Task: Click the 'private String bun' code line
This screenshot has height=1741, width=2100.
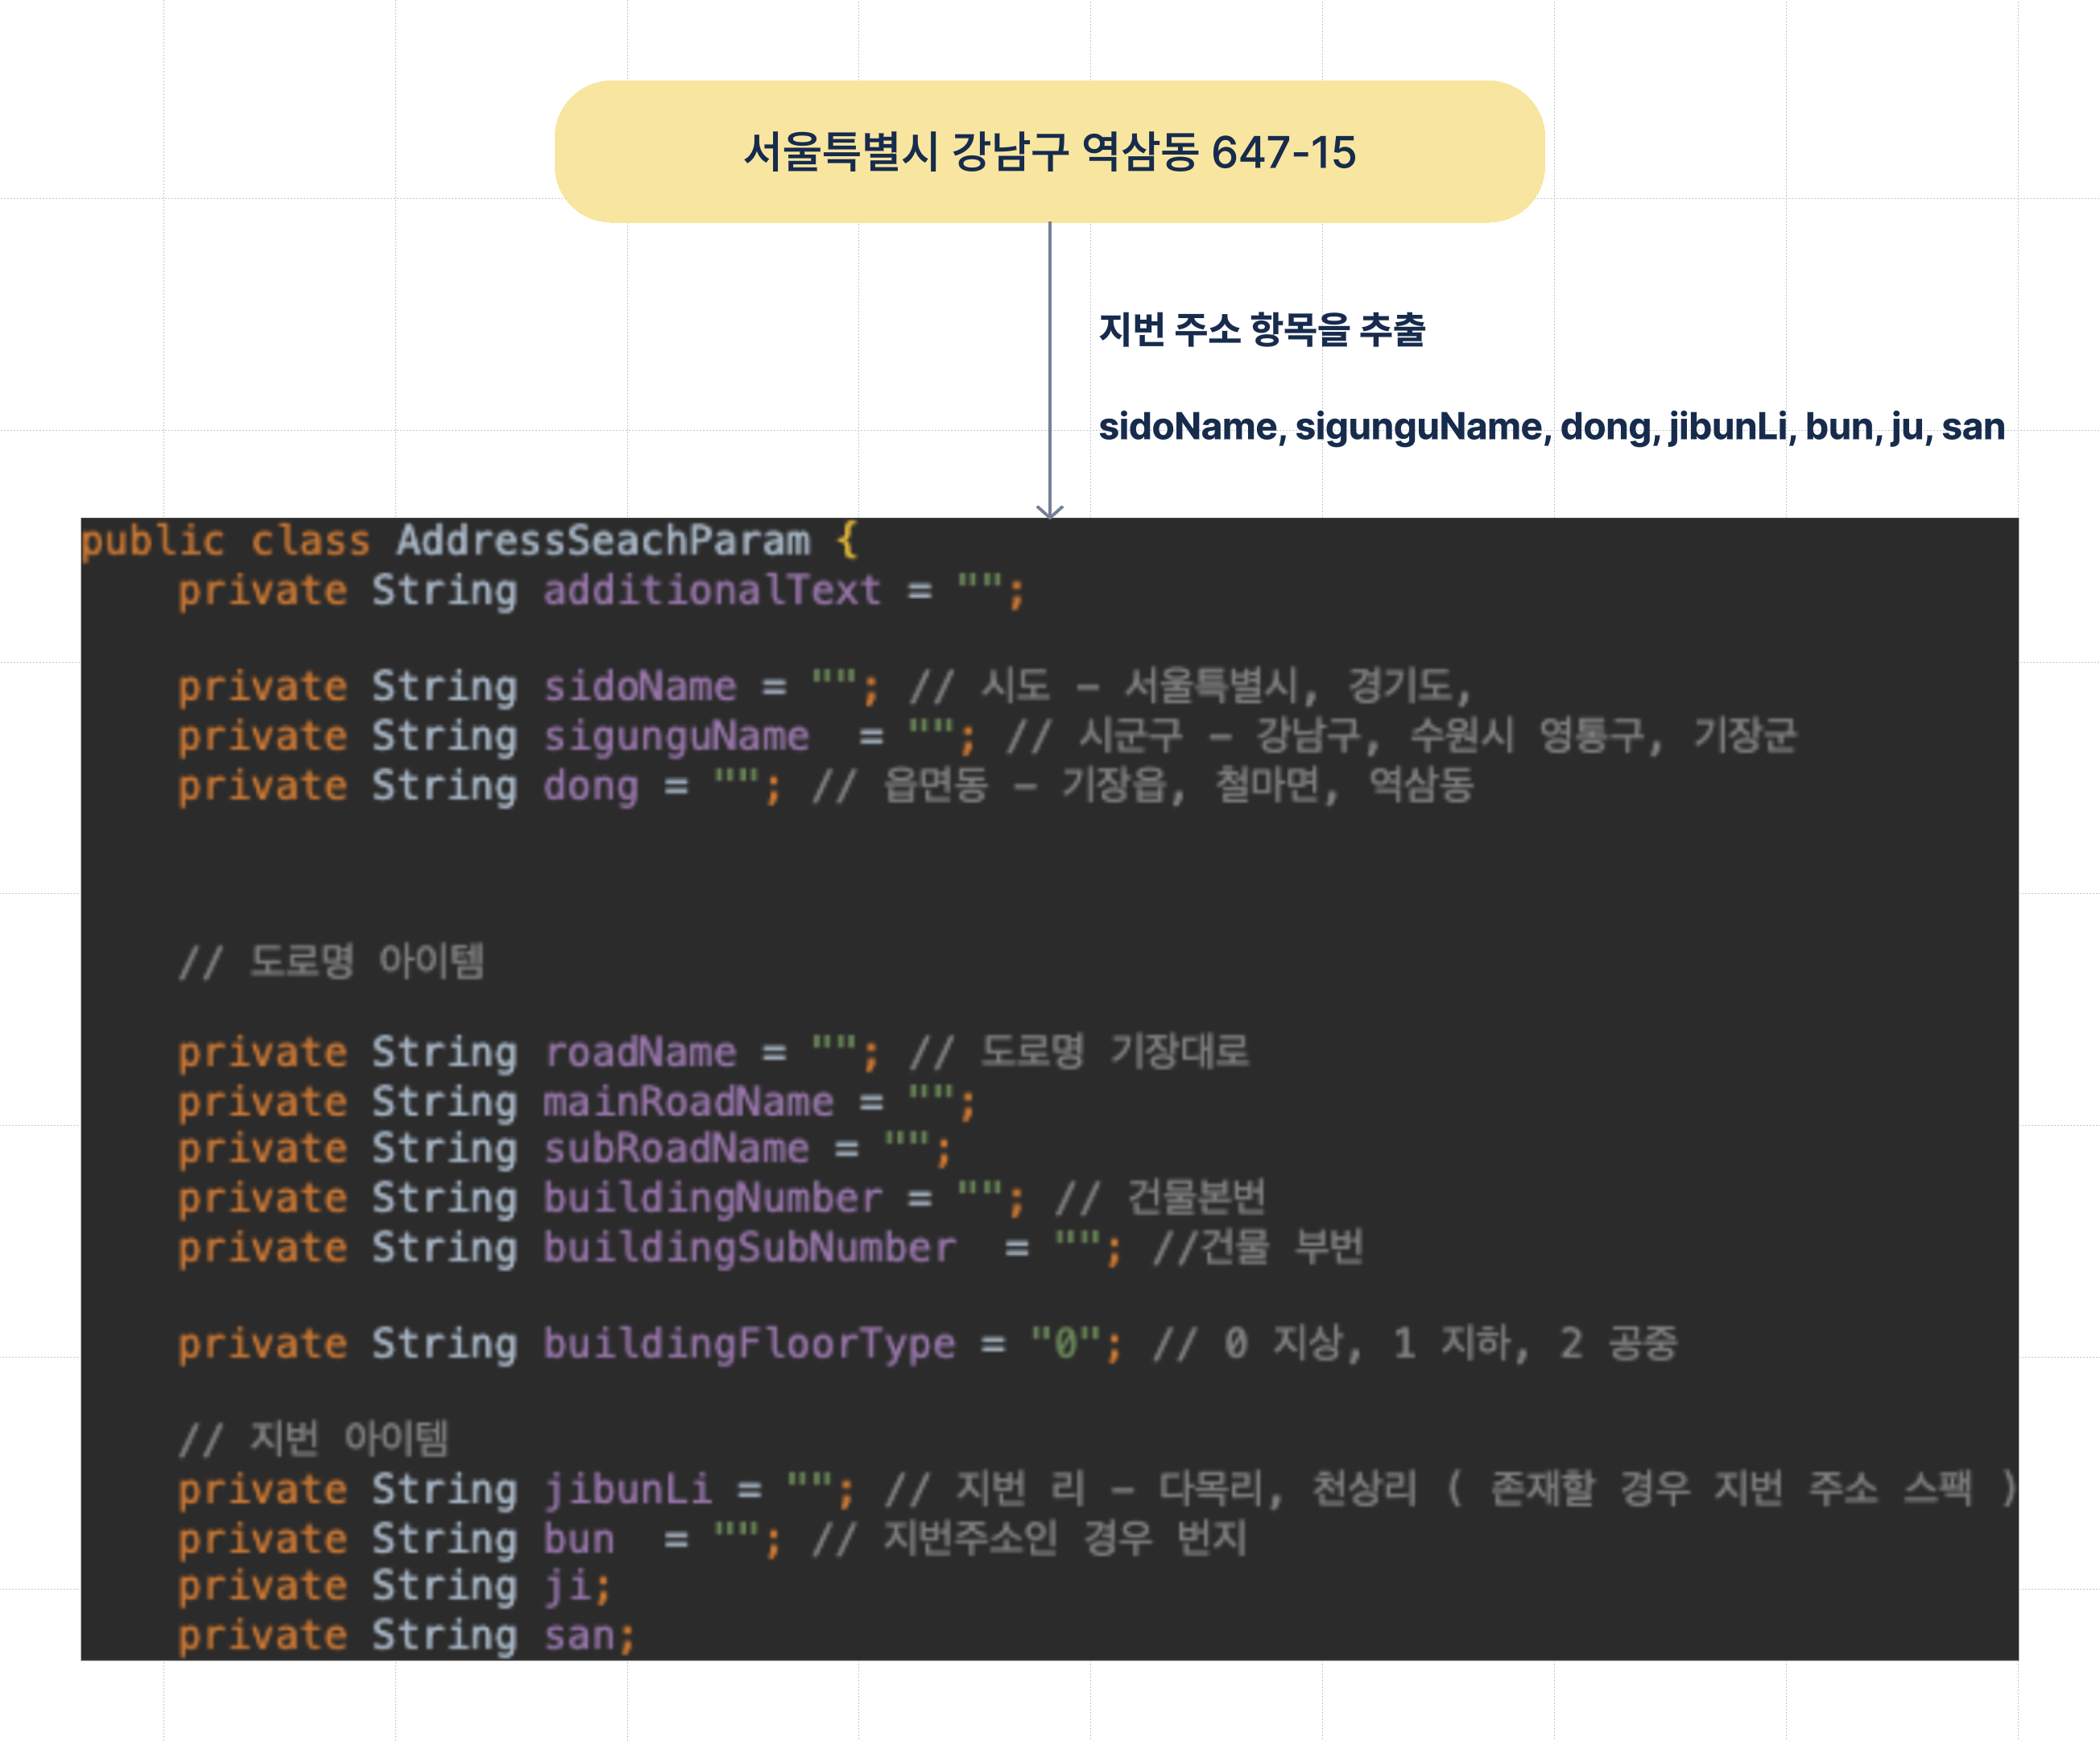Action: tap(712, 1539)
